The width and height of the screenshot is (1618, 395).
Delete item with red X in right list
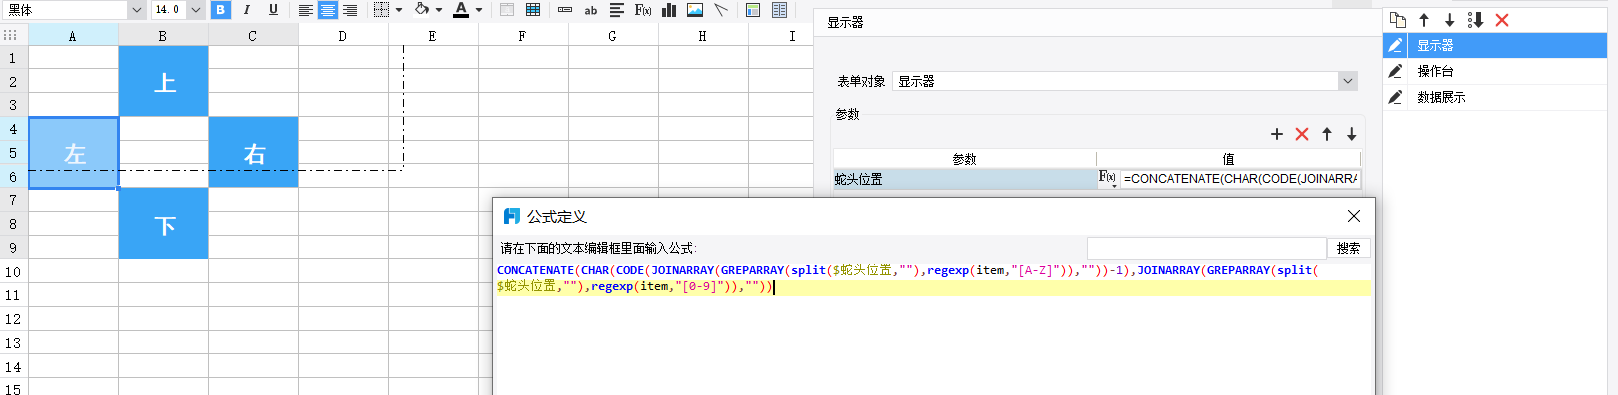1501,20
